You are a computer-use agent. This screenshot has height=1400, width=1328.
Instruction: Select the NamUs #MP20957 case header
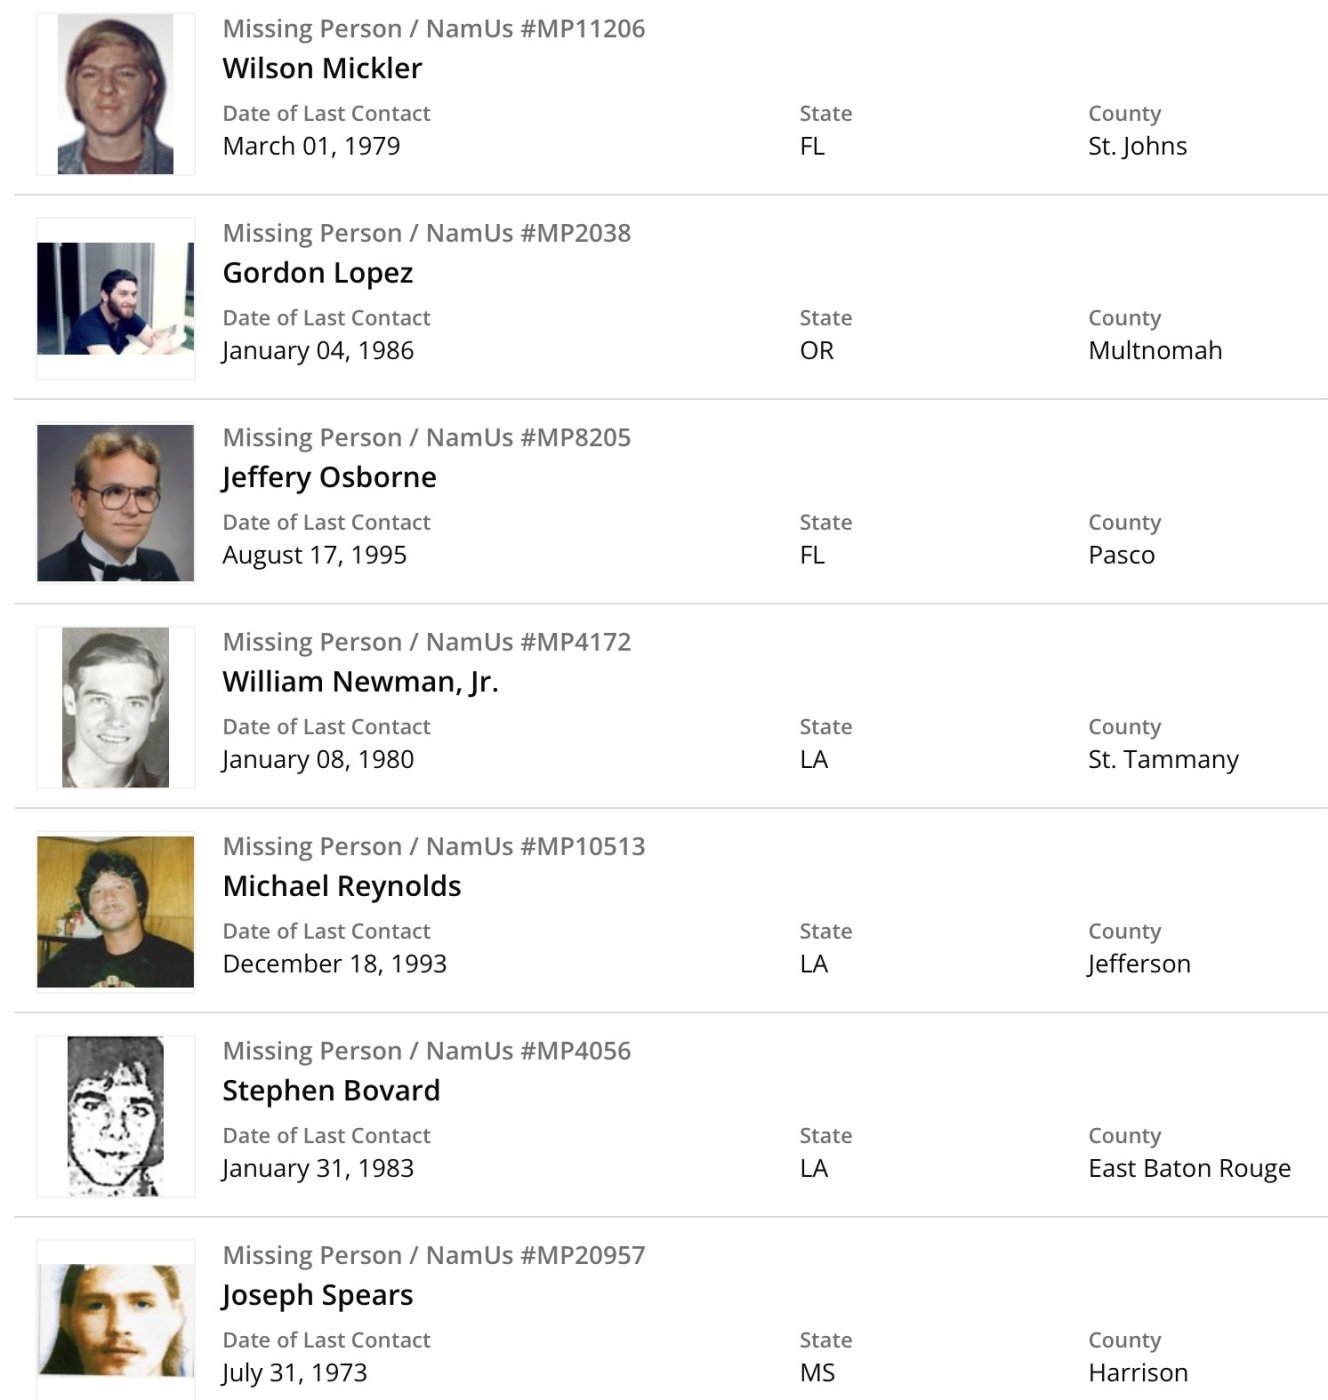pyautogui.click(x=433, y=1255)
